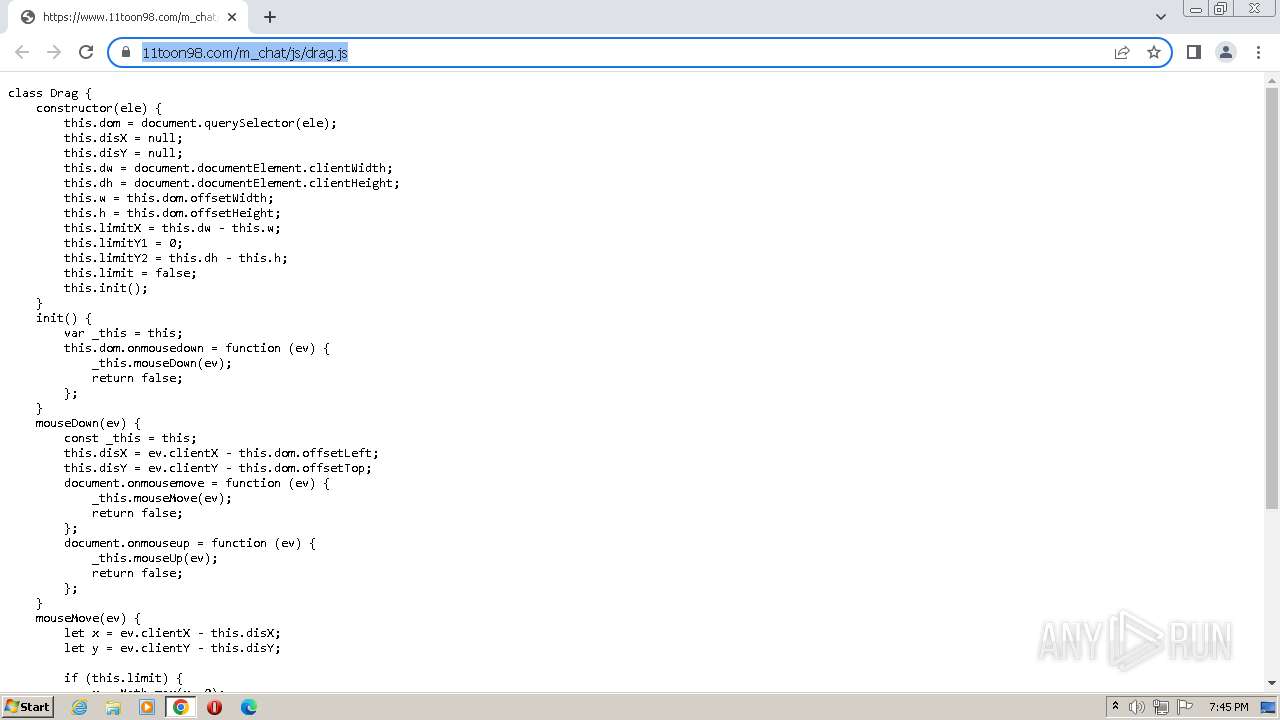Open the clock showing 7:45 PM
The image size is (1280, 720).
1228,707
